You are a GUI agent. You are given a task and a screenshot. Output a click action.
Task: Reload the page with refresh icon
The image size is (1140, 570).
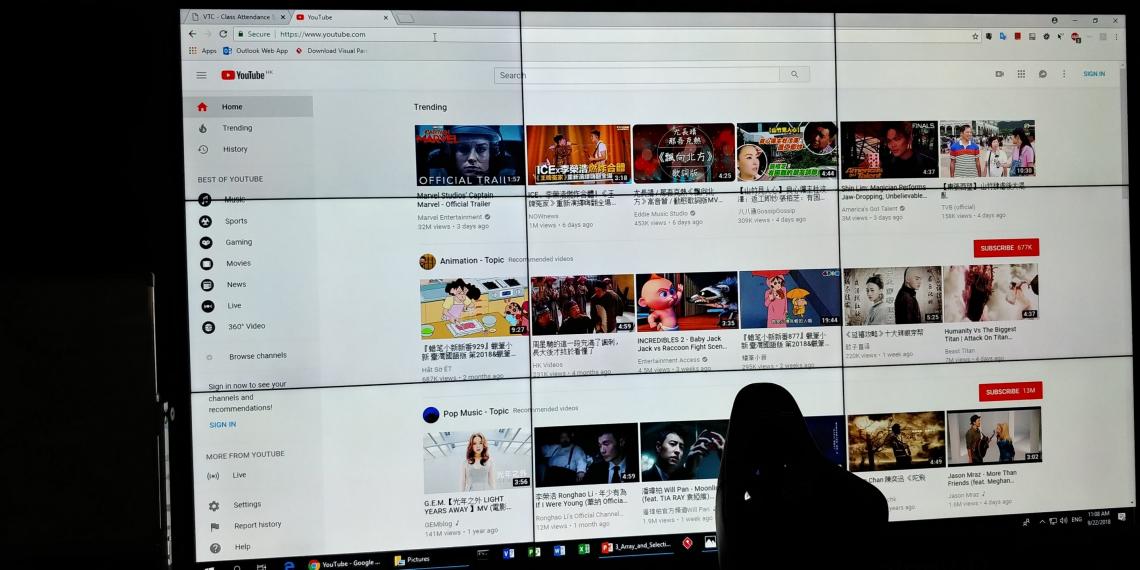pyautogui.click(x=223, y=33)
